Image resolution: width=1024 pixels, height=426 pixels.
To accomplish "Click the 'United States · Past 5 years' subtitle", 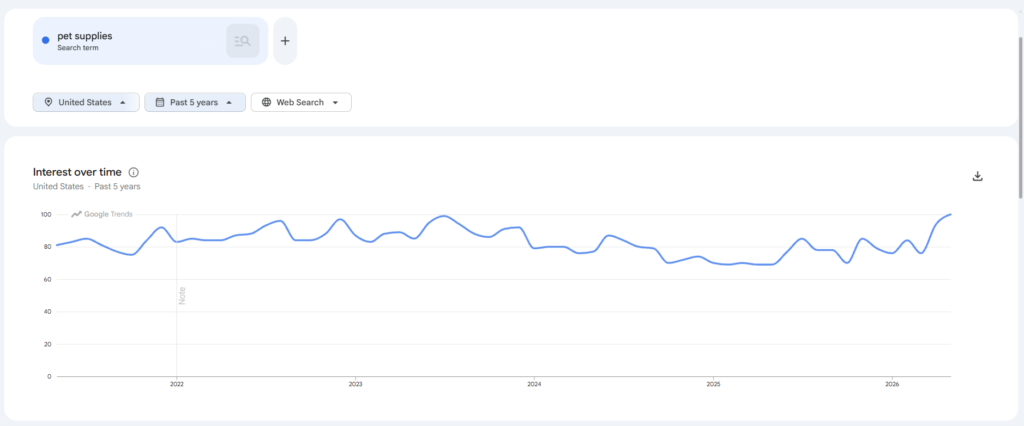I will (87, 186).
